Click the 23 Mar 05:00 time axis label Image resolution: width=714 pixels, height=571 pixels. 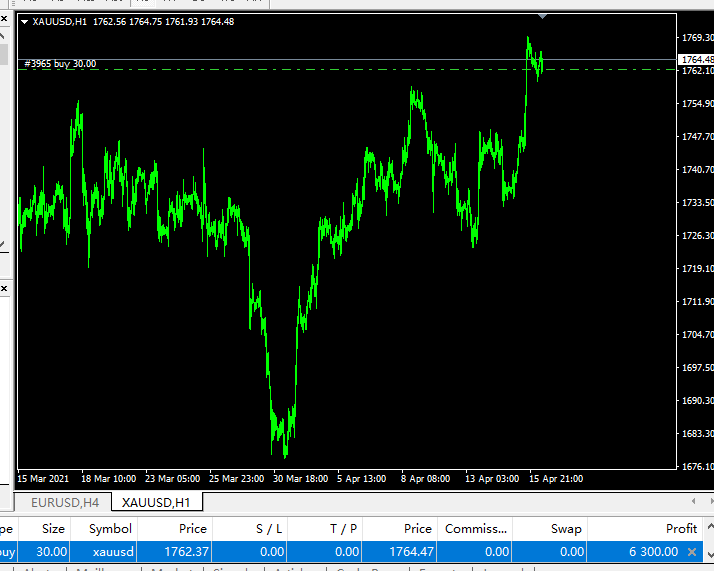tap(173, 479)
